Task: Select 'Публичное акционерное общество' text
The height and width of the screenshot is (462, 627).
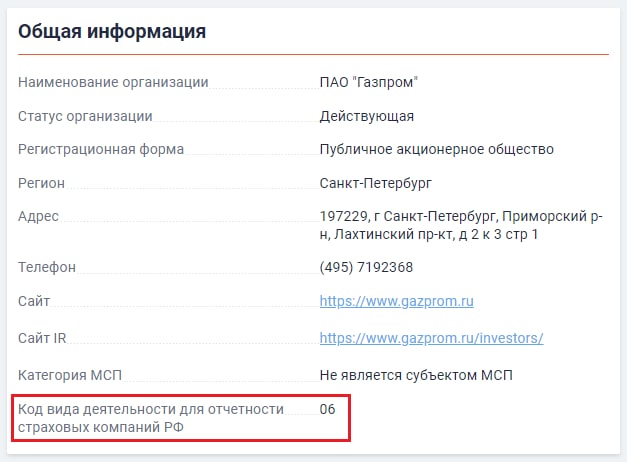Action: (436, 150)
